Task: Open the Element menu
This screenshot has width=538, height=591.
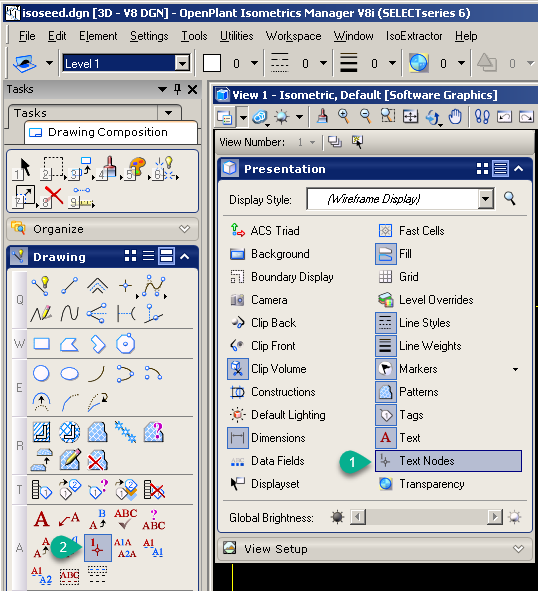Action: pos(98,36)
